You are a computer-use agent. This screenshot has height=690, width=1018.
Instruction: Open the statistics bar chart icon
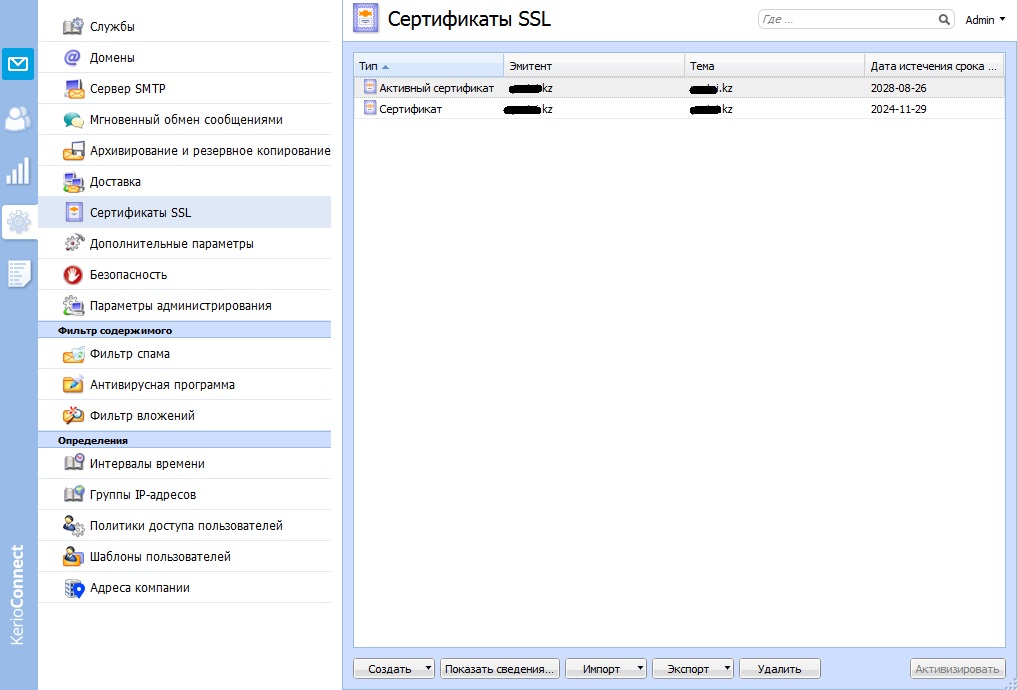tap(18, 171)
